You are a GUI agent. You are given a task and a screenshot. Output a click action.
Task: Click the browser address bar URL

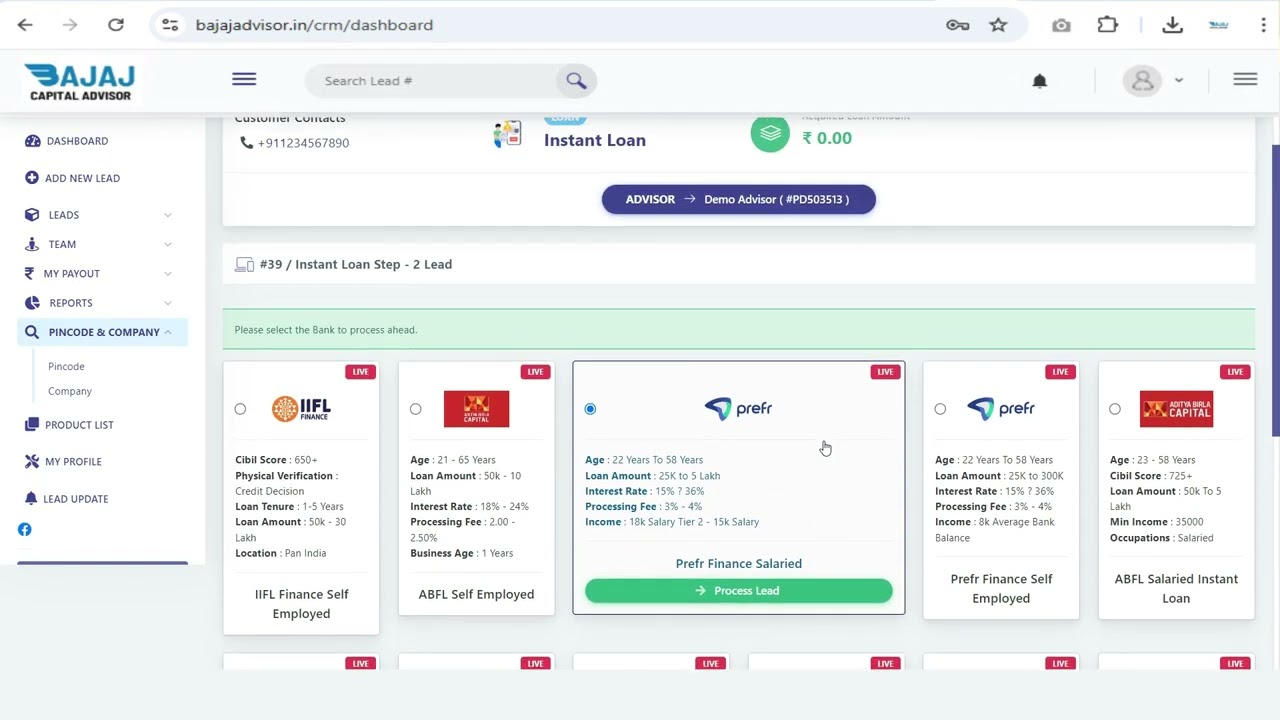pyautogui.click(x=314, y=25)
